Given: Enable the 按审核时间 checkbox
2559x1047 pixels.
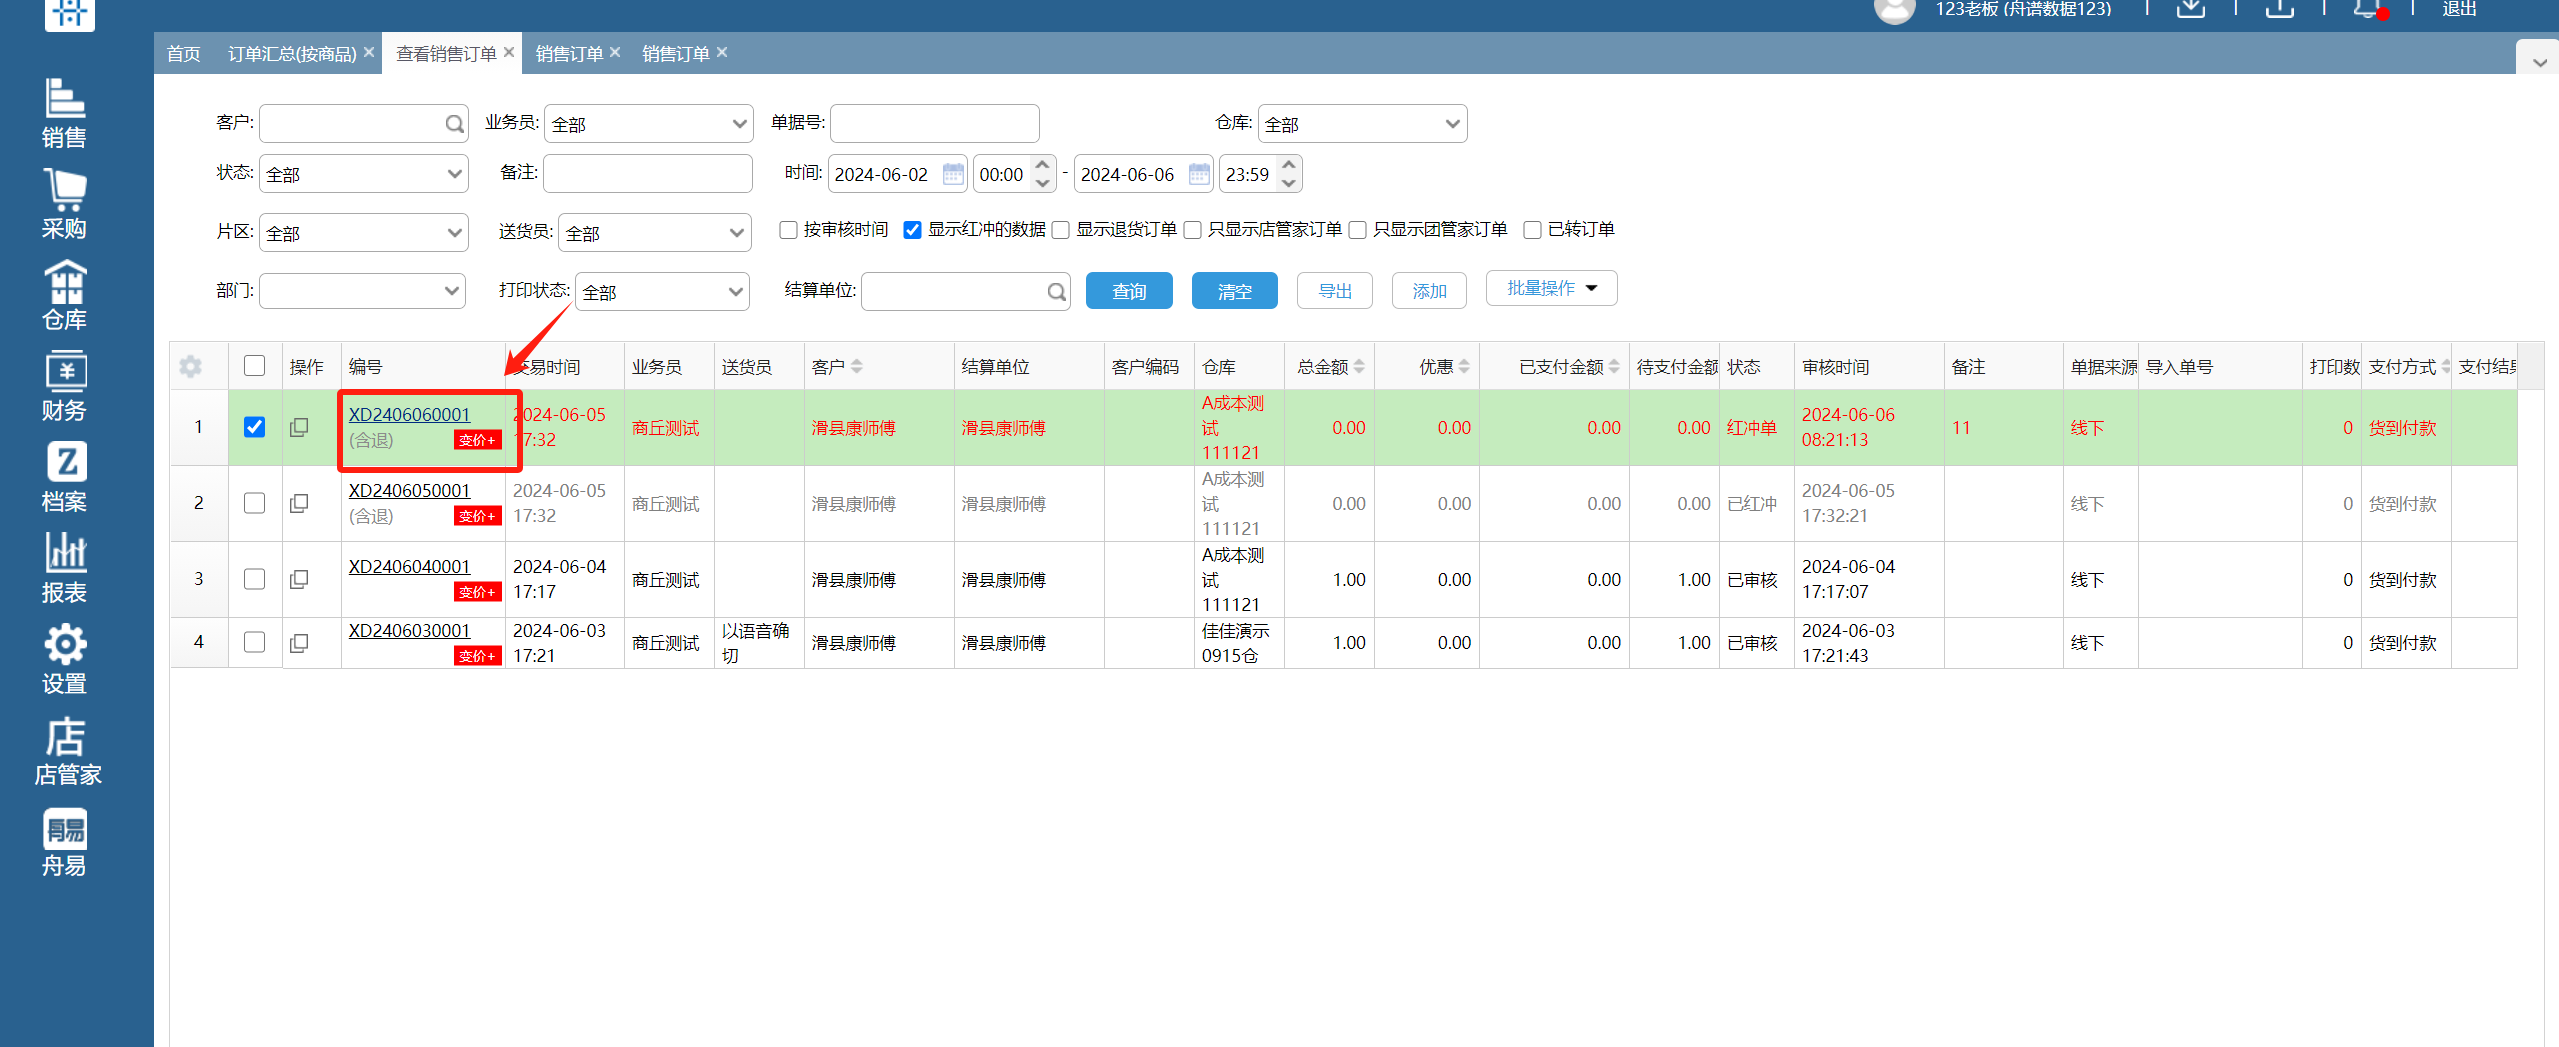Looking at the screenshot, I should pos(788,230).
